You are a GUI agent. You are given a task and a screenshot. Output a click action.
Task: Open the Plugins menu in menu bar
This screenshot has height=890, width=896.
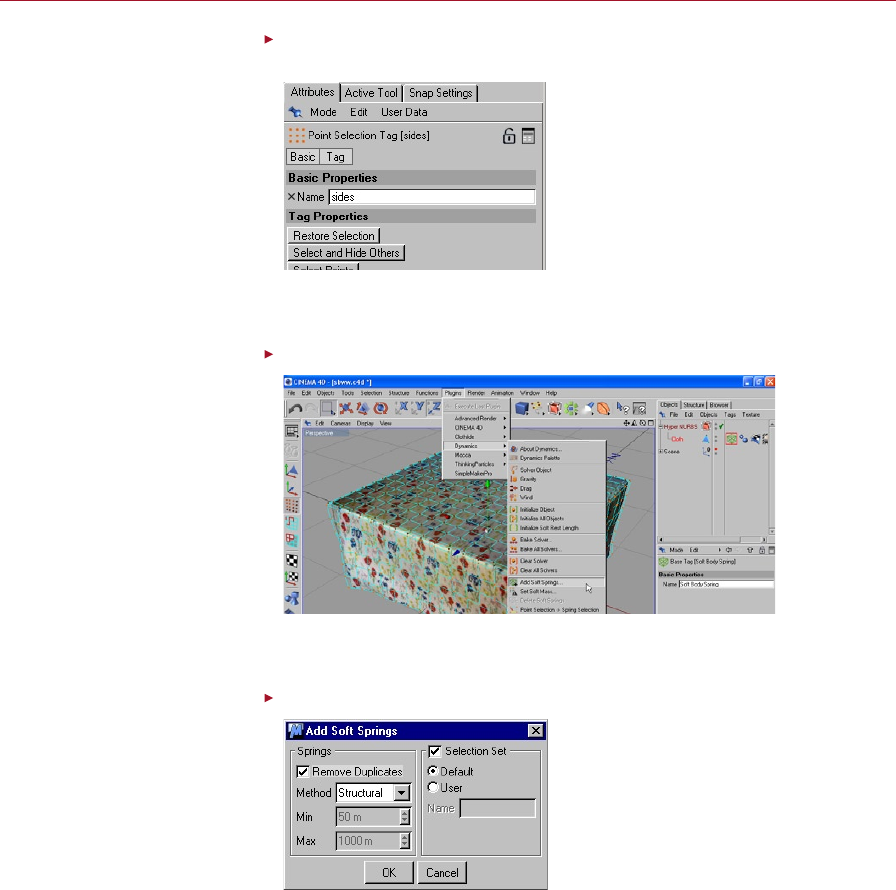453,393
